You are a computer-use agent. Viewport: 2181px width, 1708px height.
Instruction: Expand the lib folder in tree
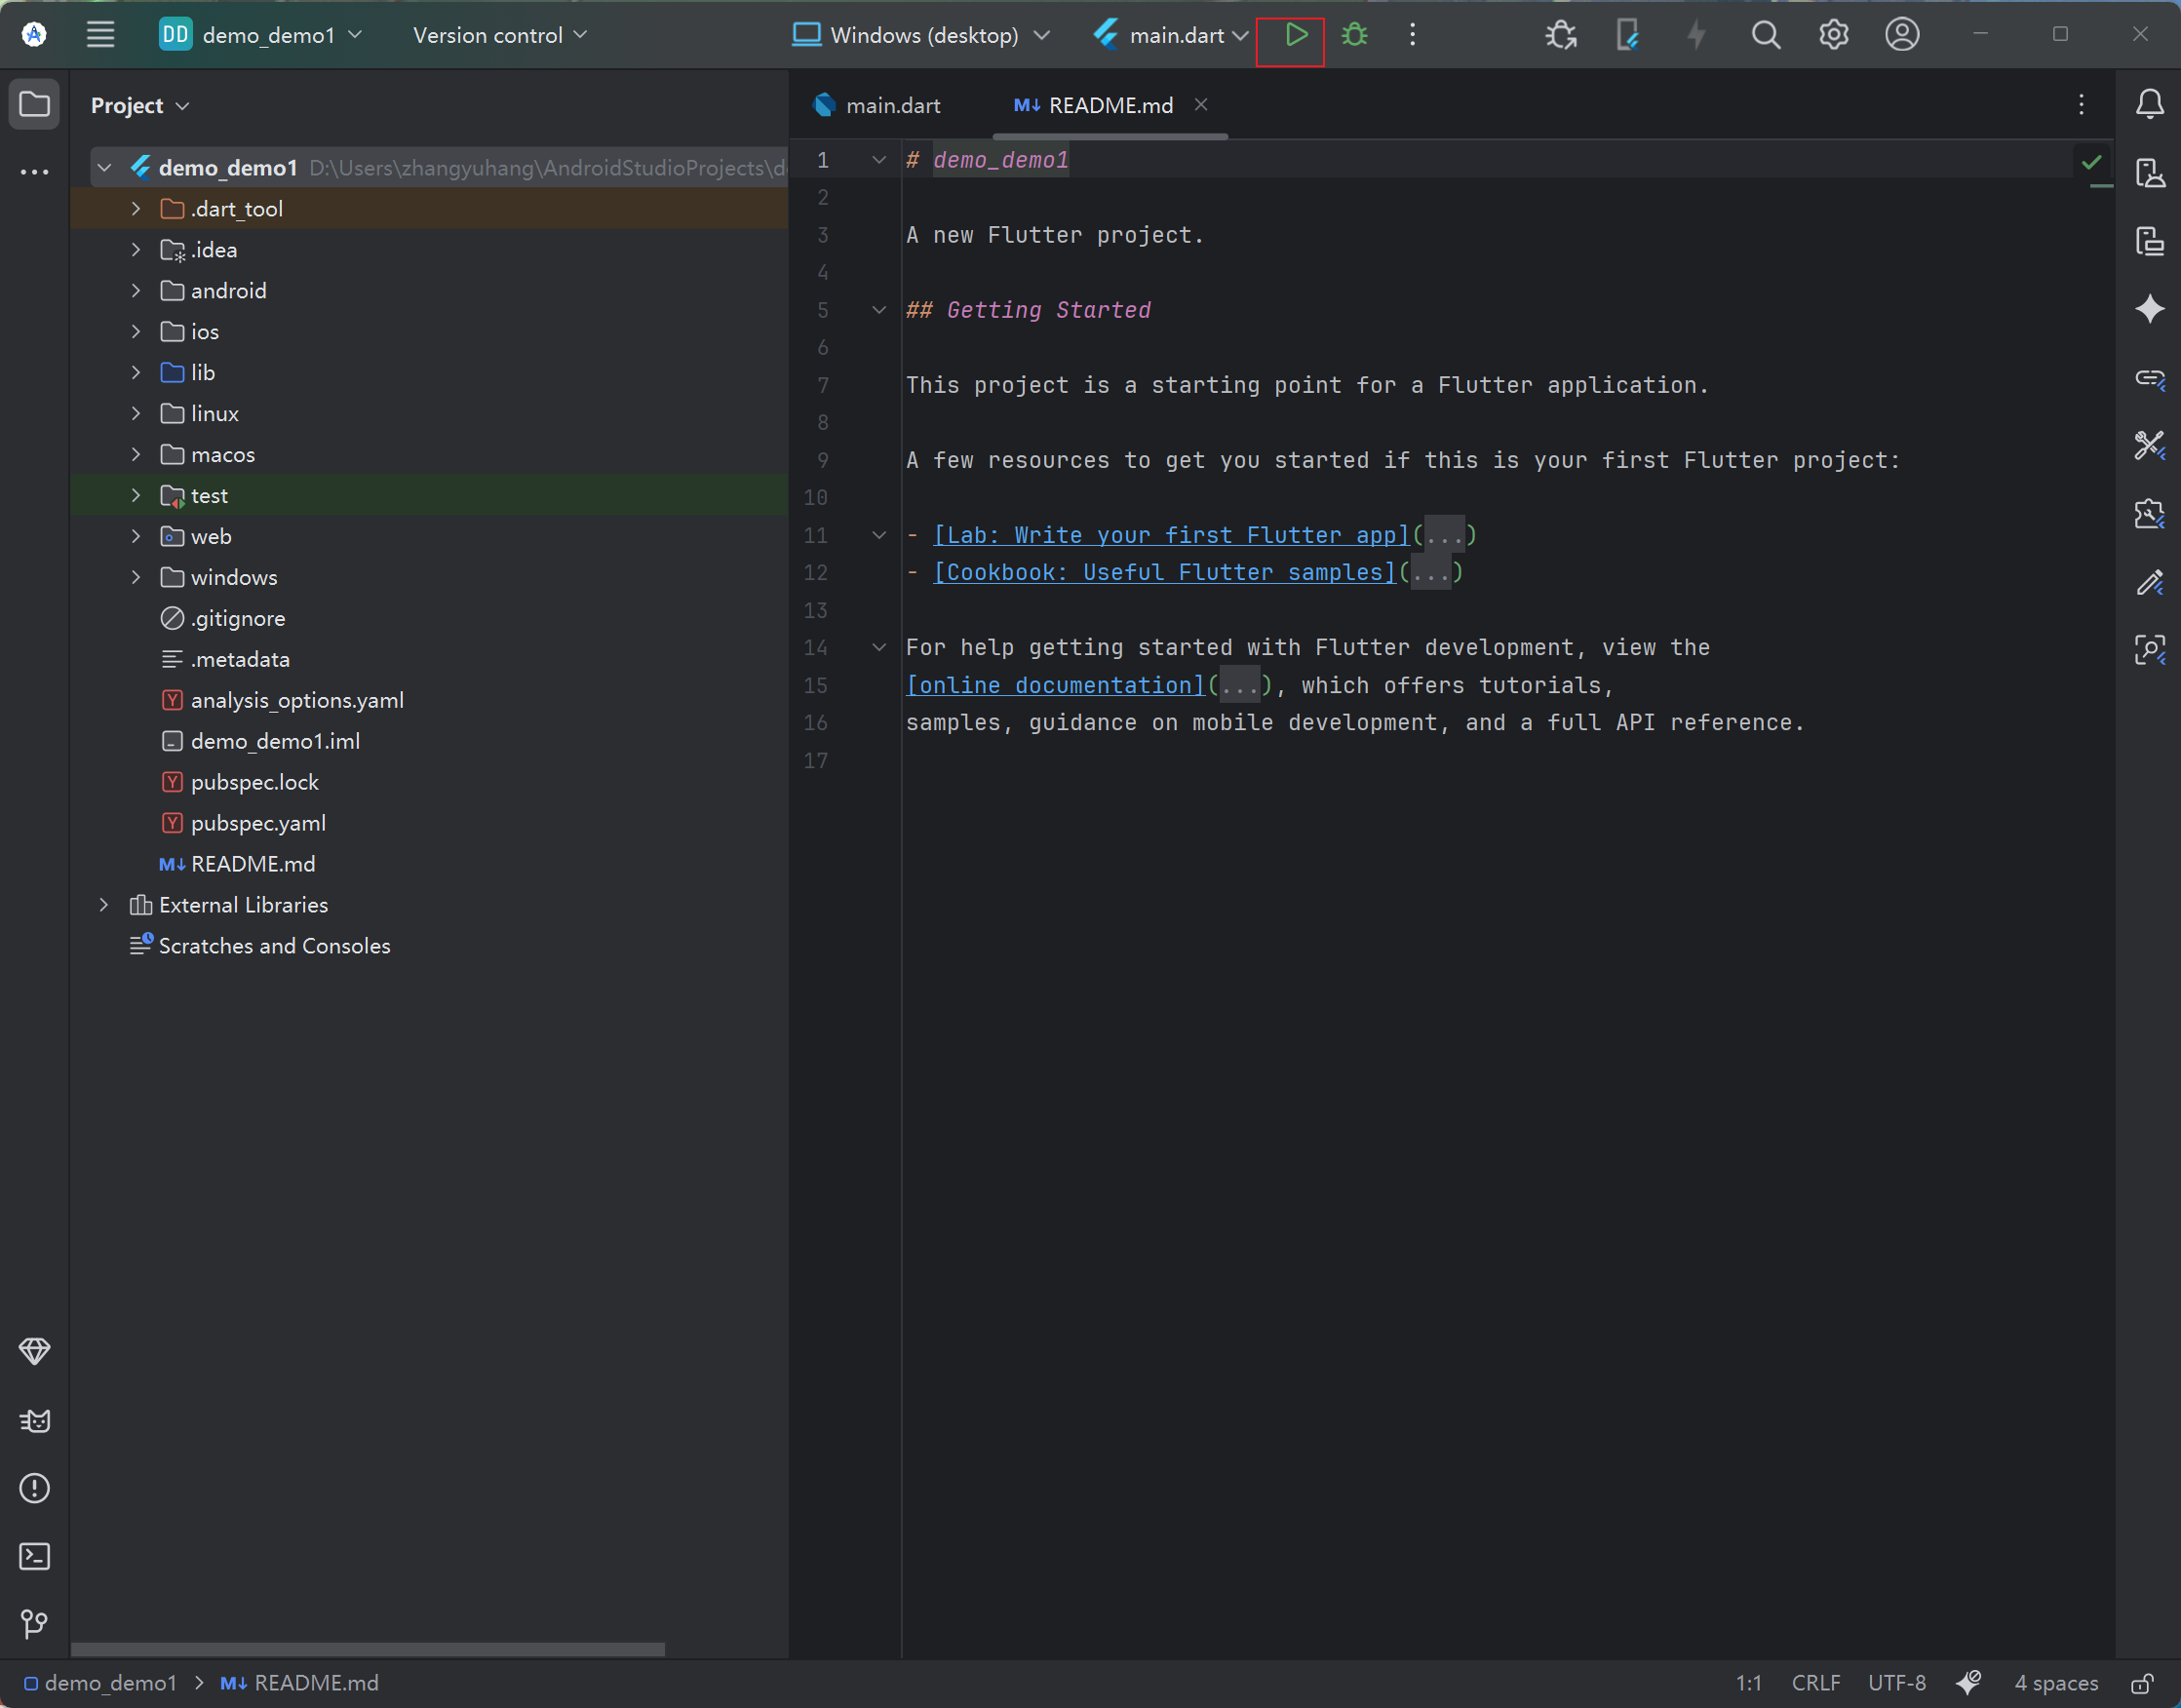click(x=136, y=372)
